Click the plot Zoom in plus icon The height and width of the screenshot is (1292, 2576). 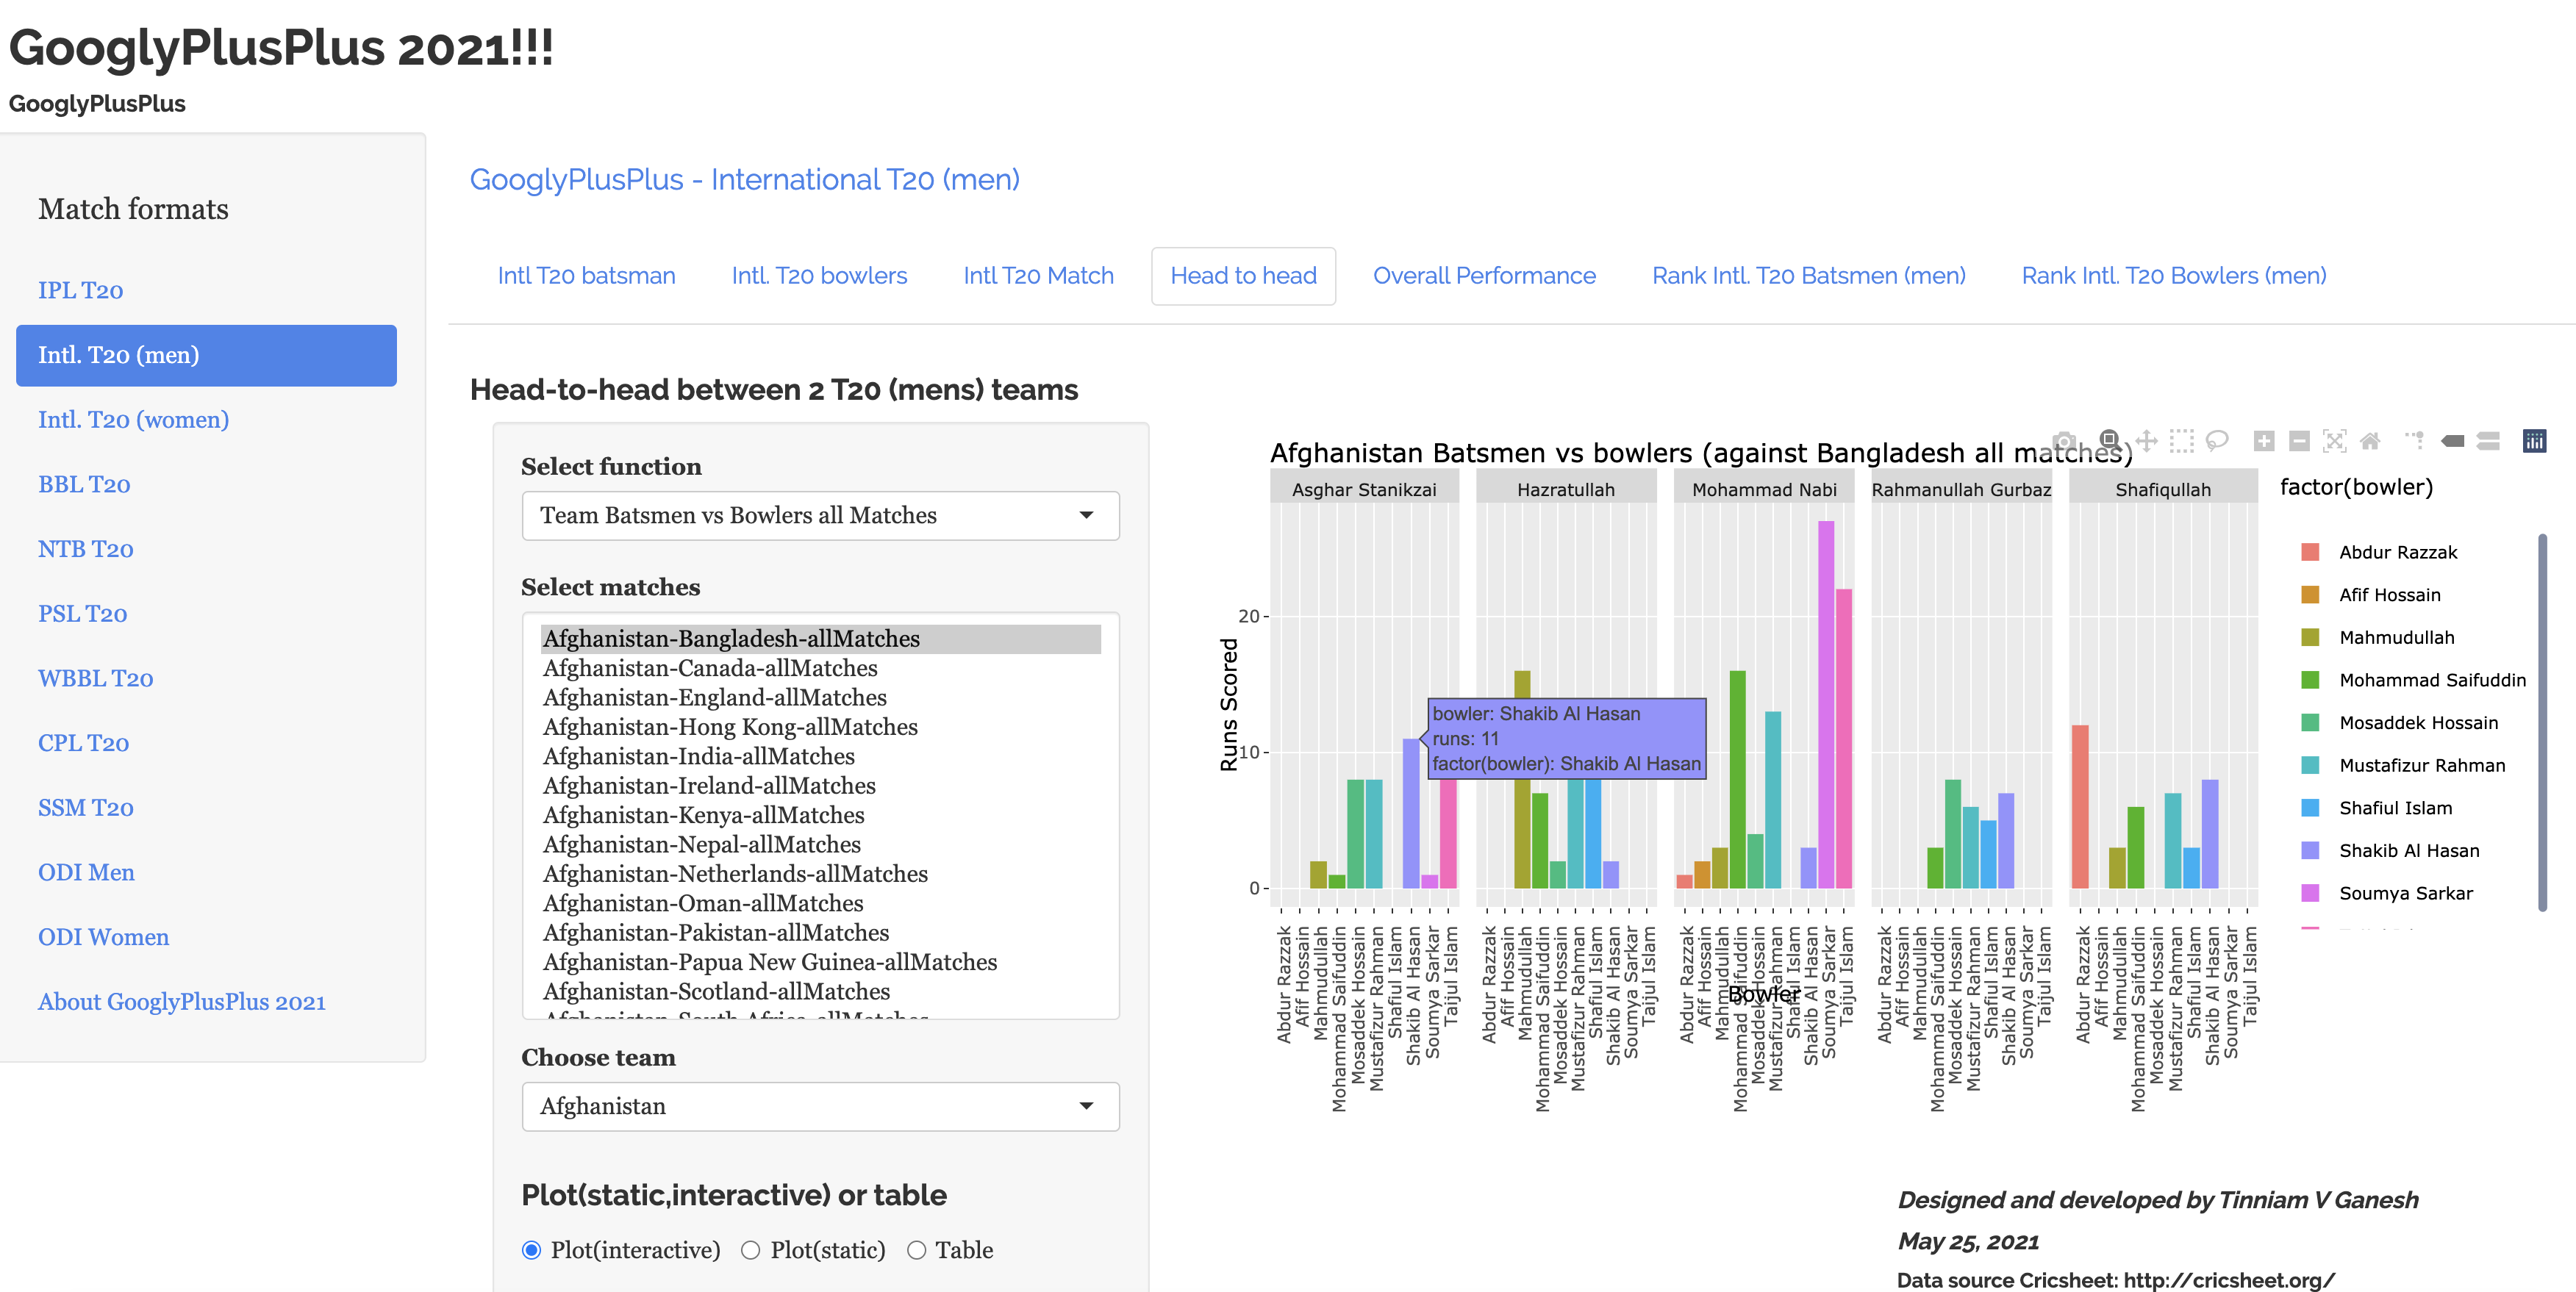tap(2264, 441)
